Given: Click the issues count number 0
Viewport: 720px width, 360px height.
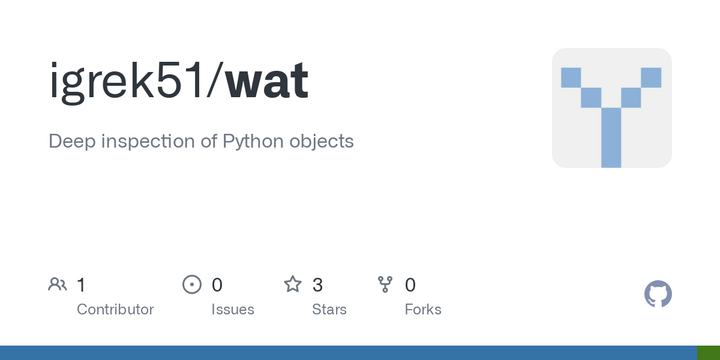Looking at the screenshot, I should point(217,285).
